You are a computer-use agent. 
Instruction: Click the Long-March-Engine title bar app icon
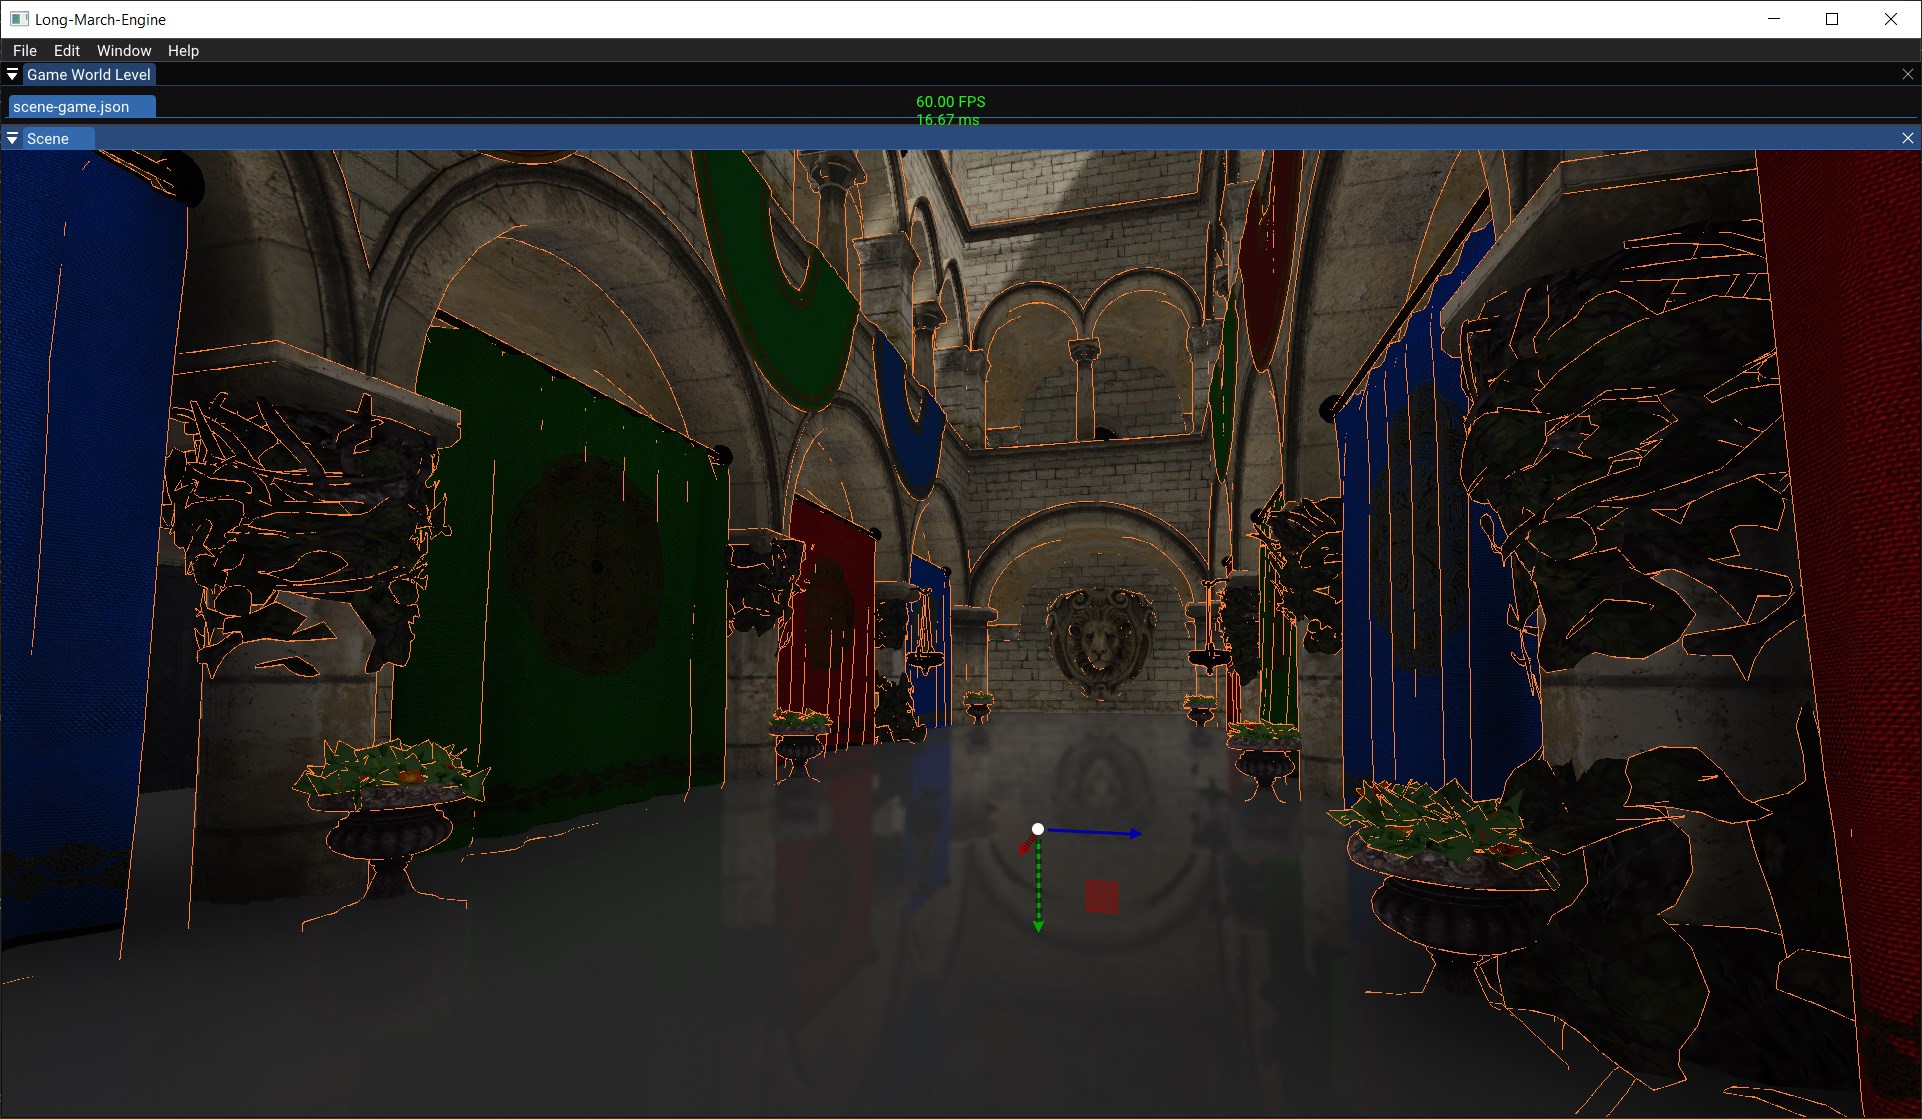(19, 19)
